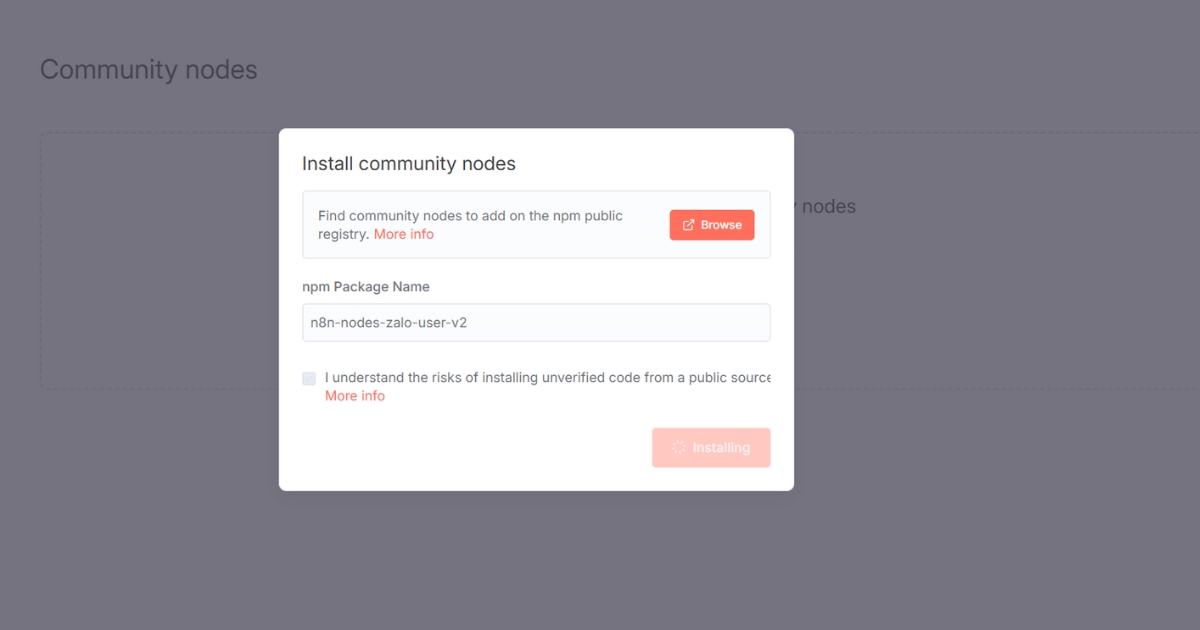Click the word 'registry.' in info banner
The image size is (1200, 630).
pos(343,234)
